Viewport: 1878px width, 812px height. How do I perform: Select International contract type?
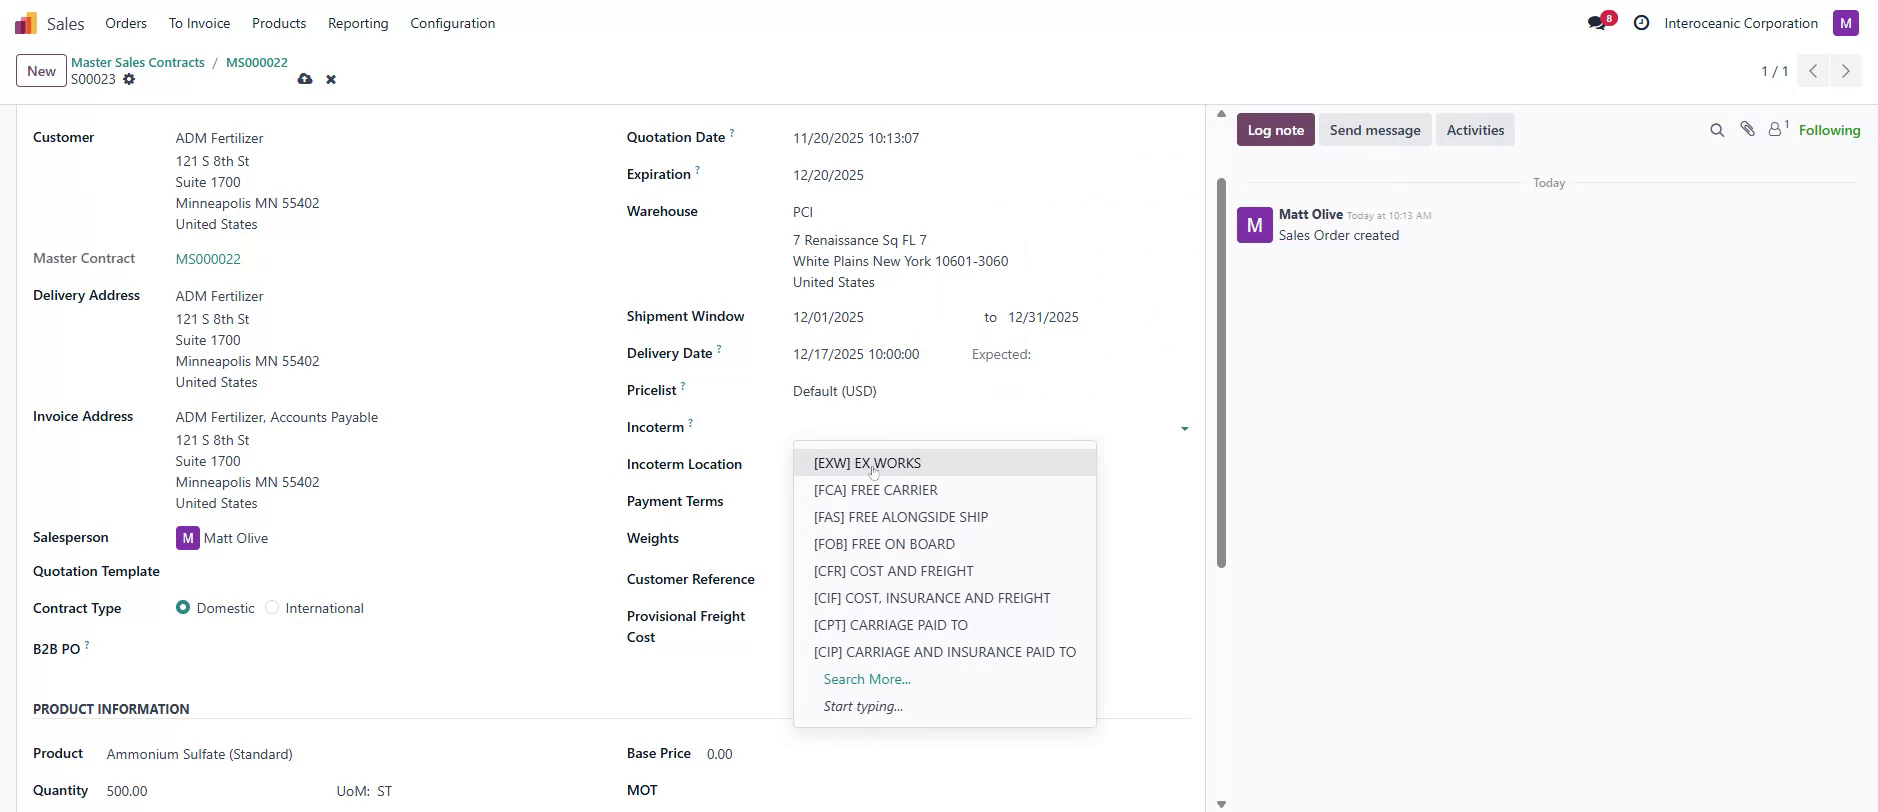(x=272, y=607)
